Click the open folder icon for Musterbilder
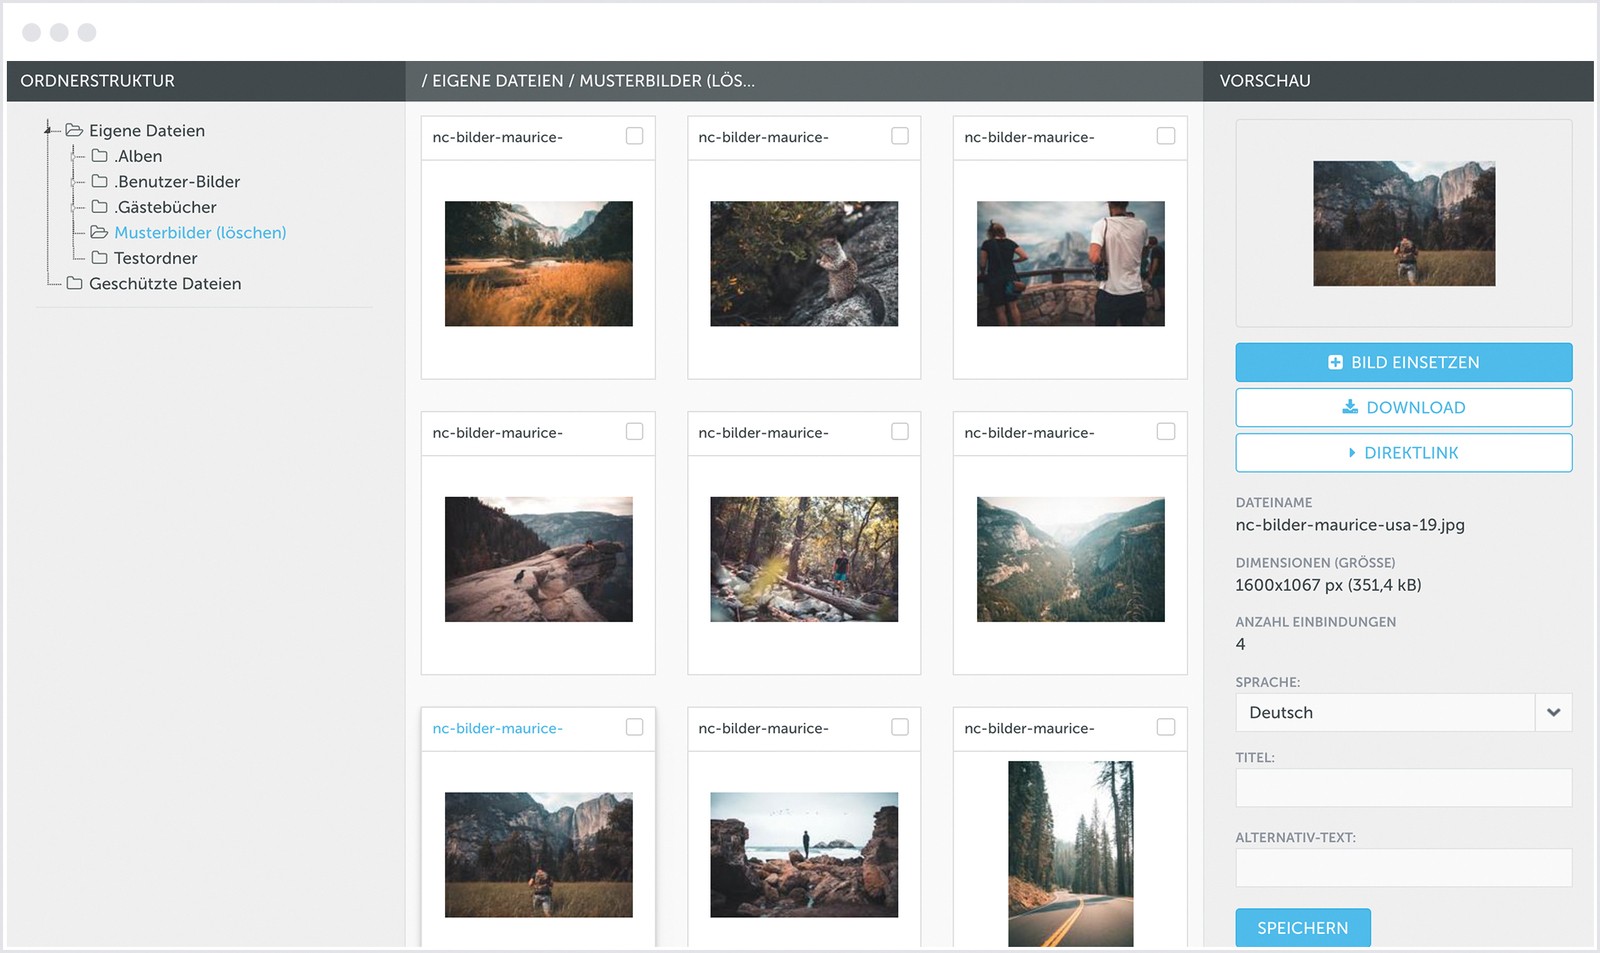Viewport: 1600px width, 953px height. coord(99,232)
